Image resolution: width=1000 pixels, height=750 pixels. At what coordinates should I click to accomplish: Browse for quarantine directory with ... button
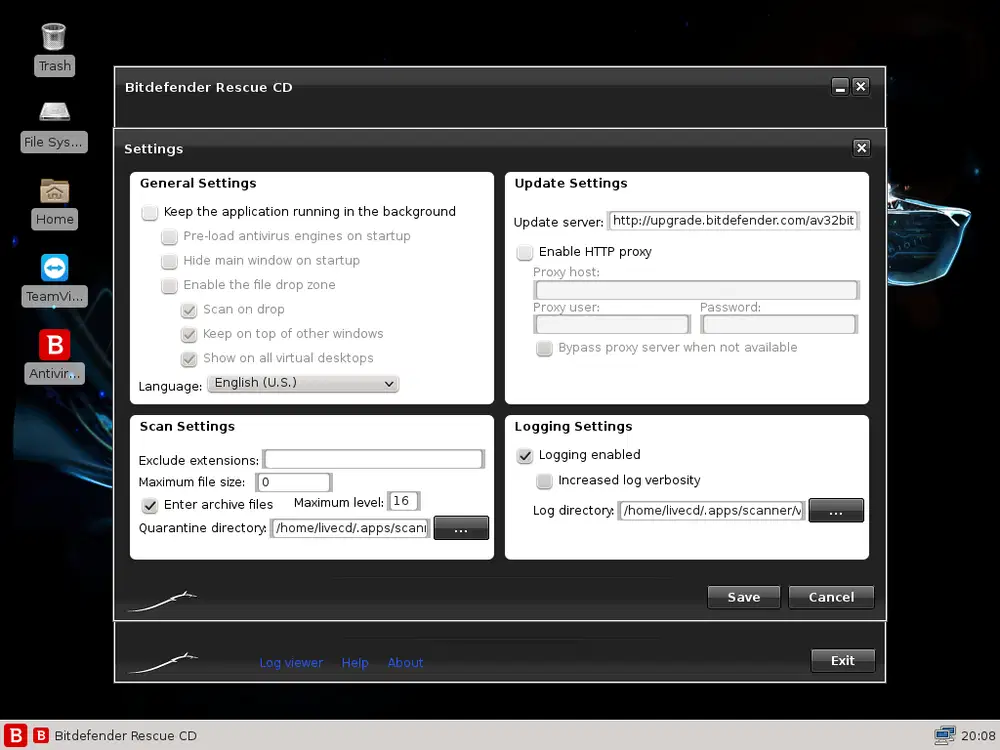461,528
